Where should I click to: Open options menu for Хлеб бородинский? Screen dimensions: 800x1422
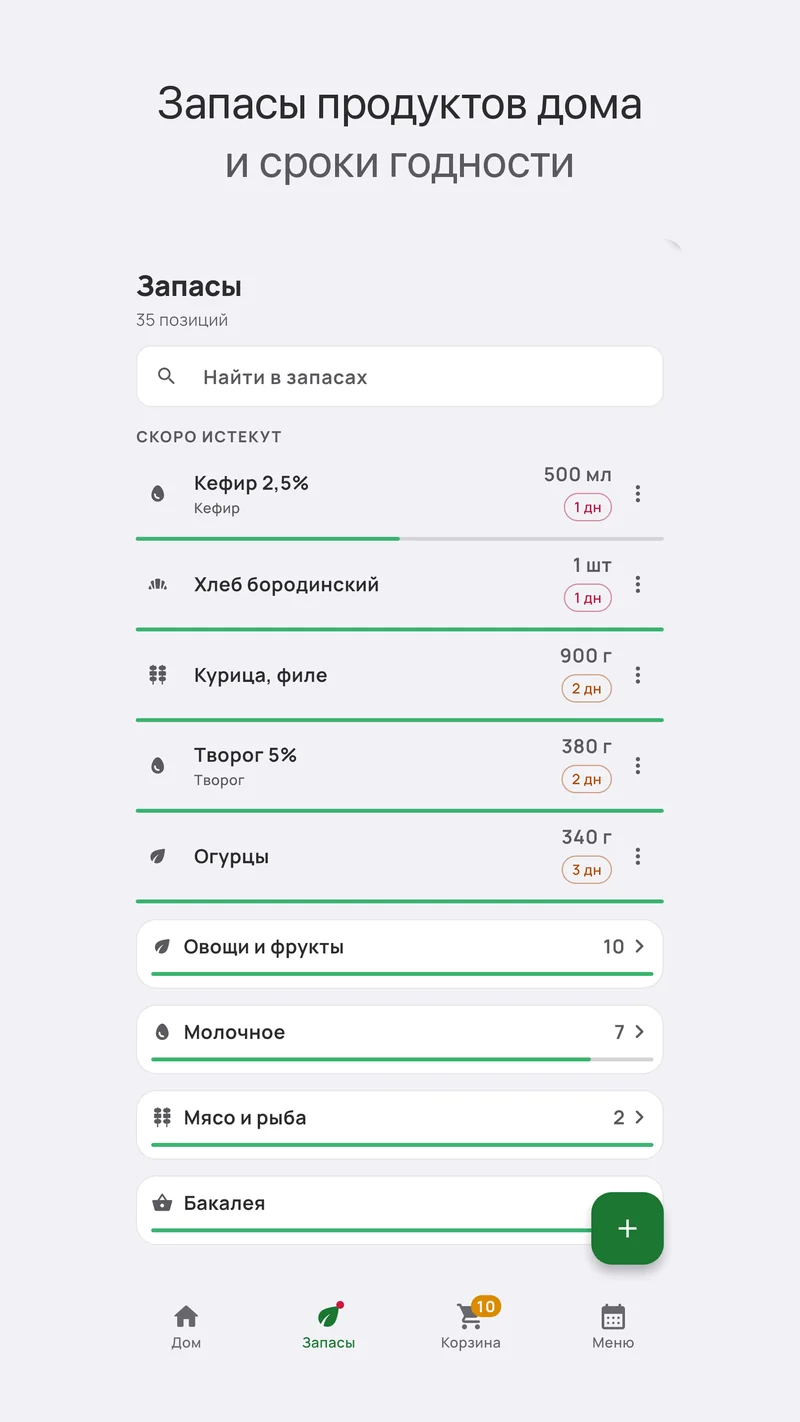pyautogui.click(x=638, y=585)
